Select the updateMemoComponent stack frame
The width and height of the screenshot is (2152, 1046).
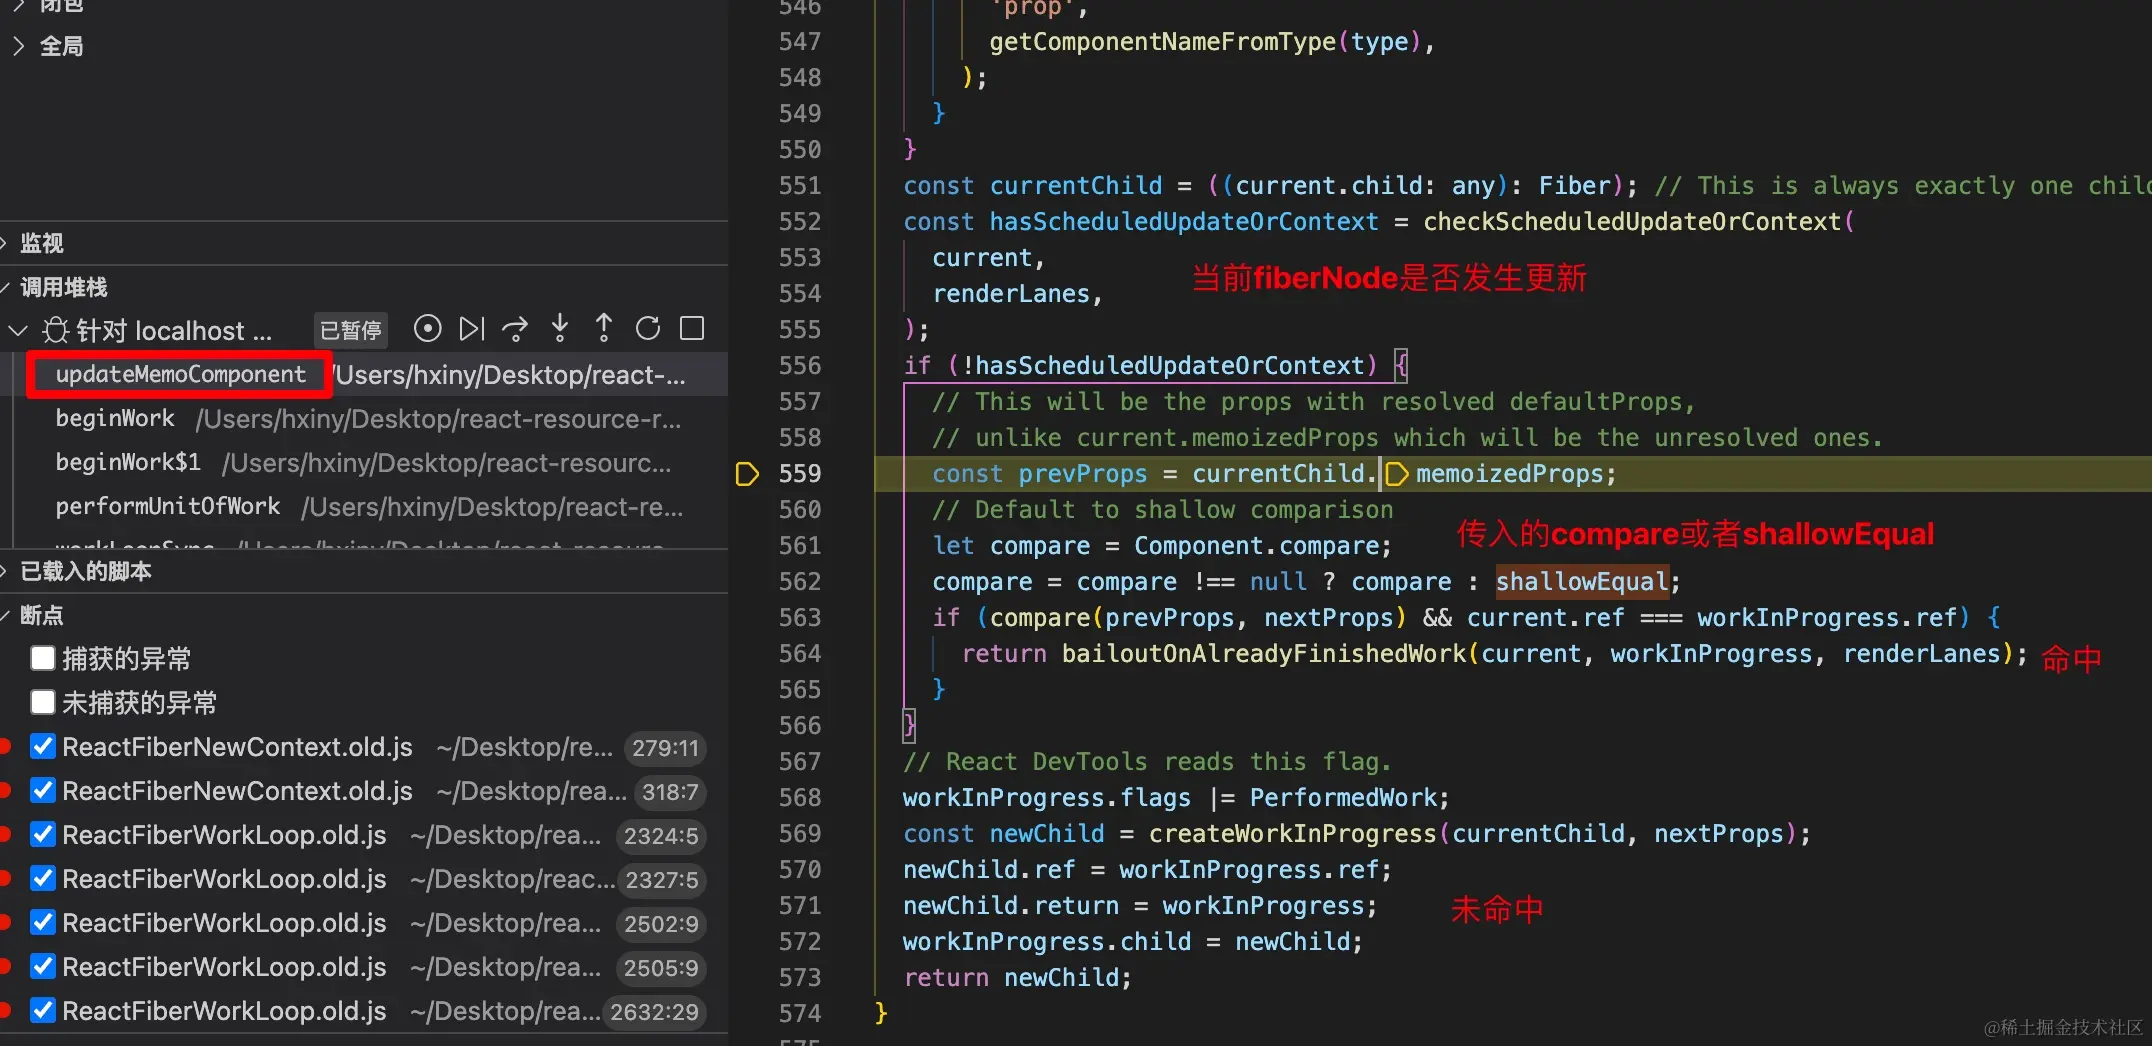(364, 374)
